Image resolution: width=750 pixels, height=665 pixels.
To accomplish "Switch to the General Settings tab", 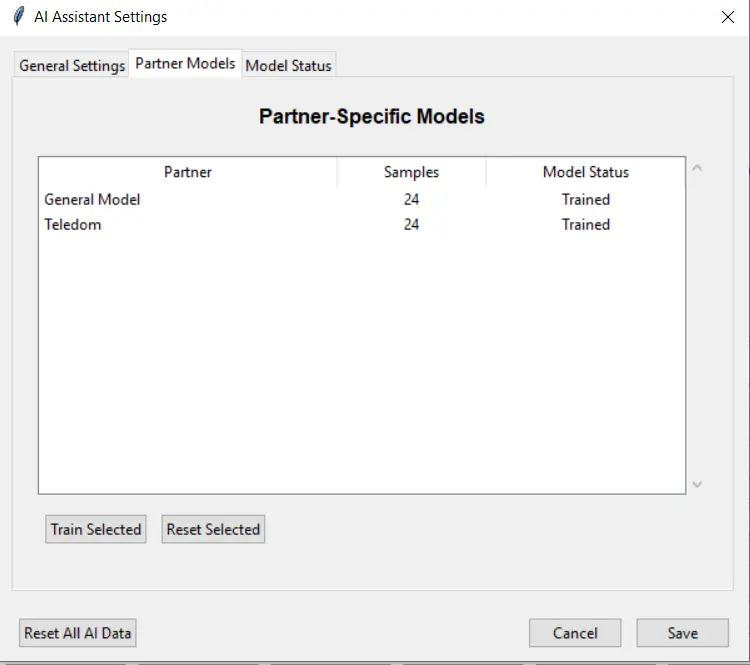I will (x=72, y=65).
